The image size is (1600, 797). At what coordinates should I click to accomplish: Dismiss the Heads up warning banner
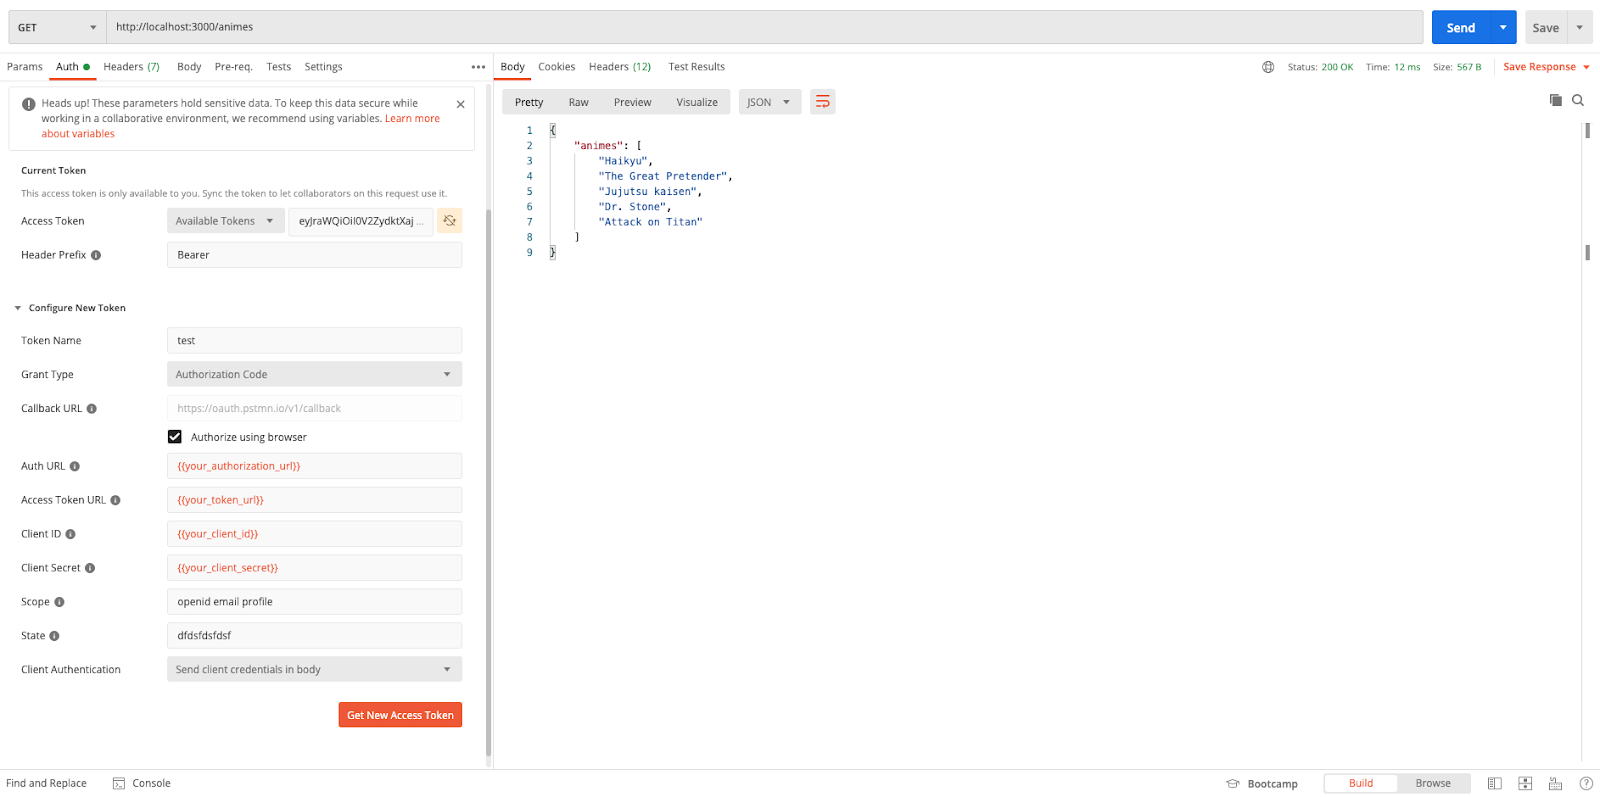(460, 104)
